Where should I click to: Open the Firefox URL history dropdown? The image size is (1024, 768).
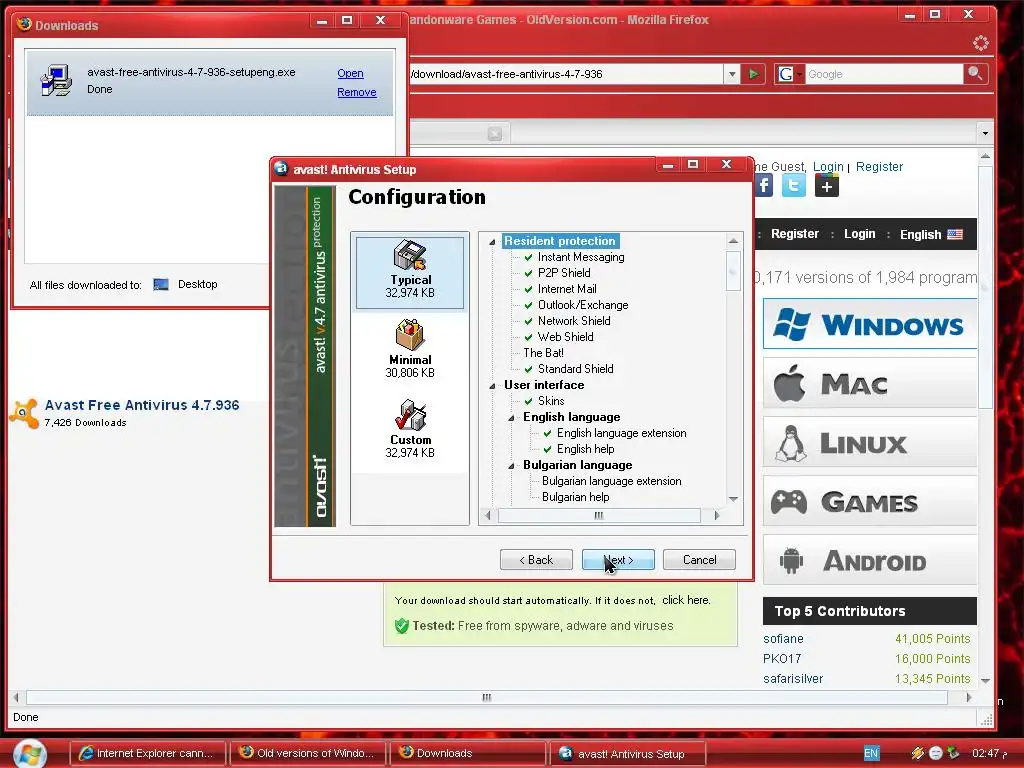731,74
